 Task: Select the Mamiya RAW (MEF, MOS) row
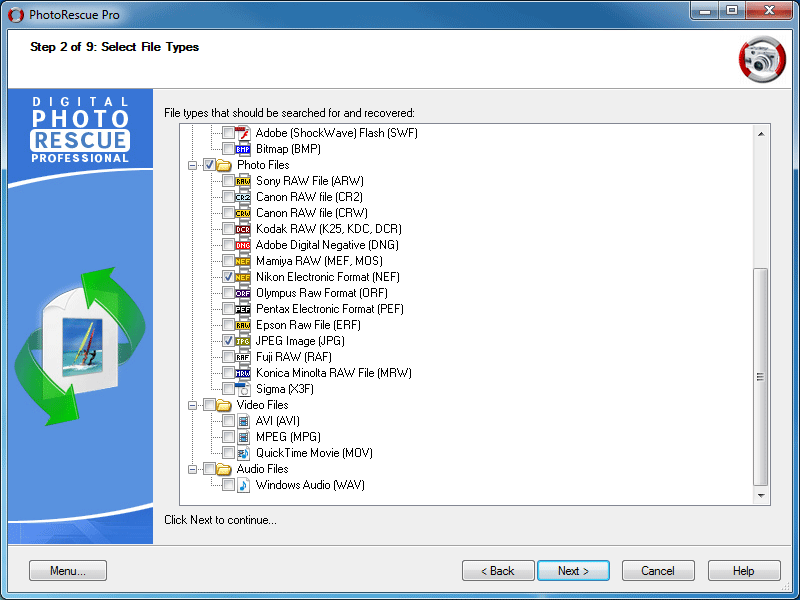(x=319, y=261)
